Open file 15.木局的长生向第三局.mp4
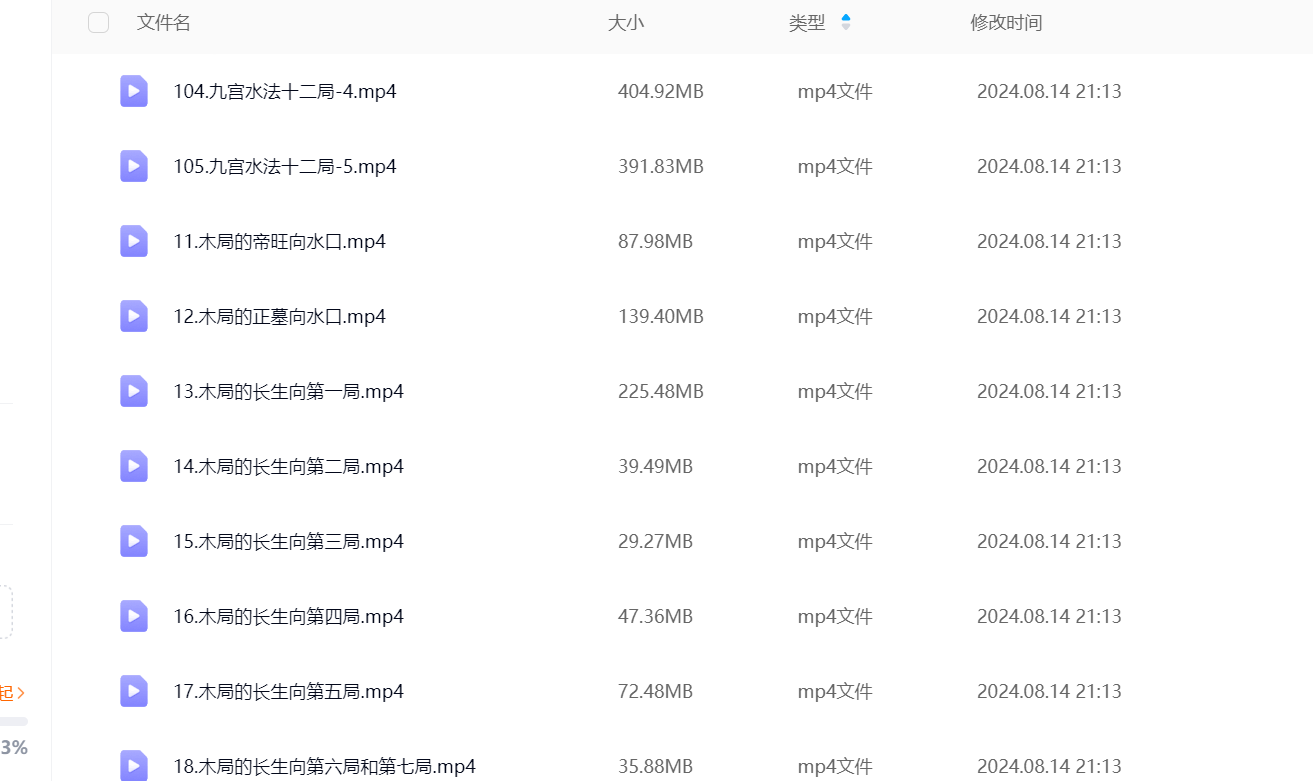This screenshot has height=781, width=1313. (x=288, y=541)
